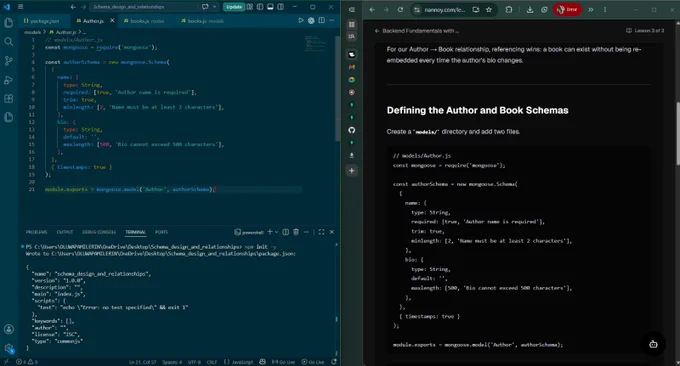Click the models breadcrumb segment

(33, 32)
